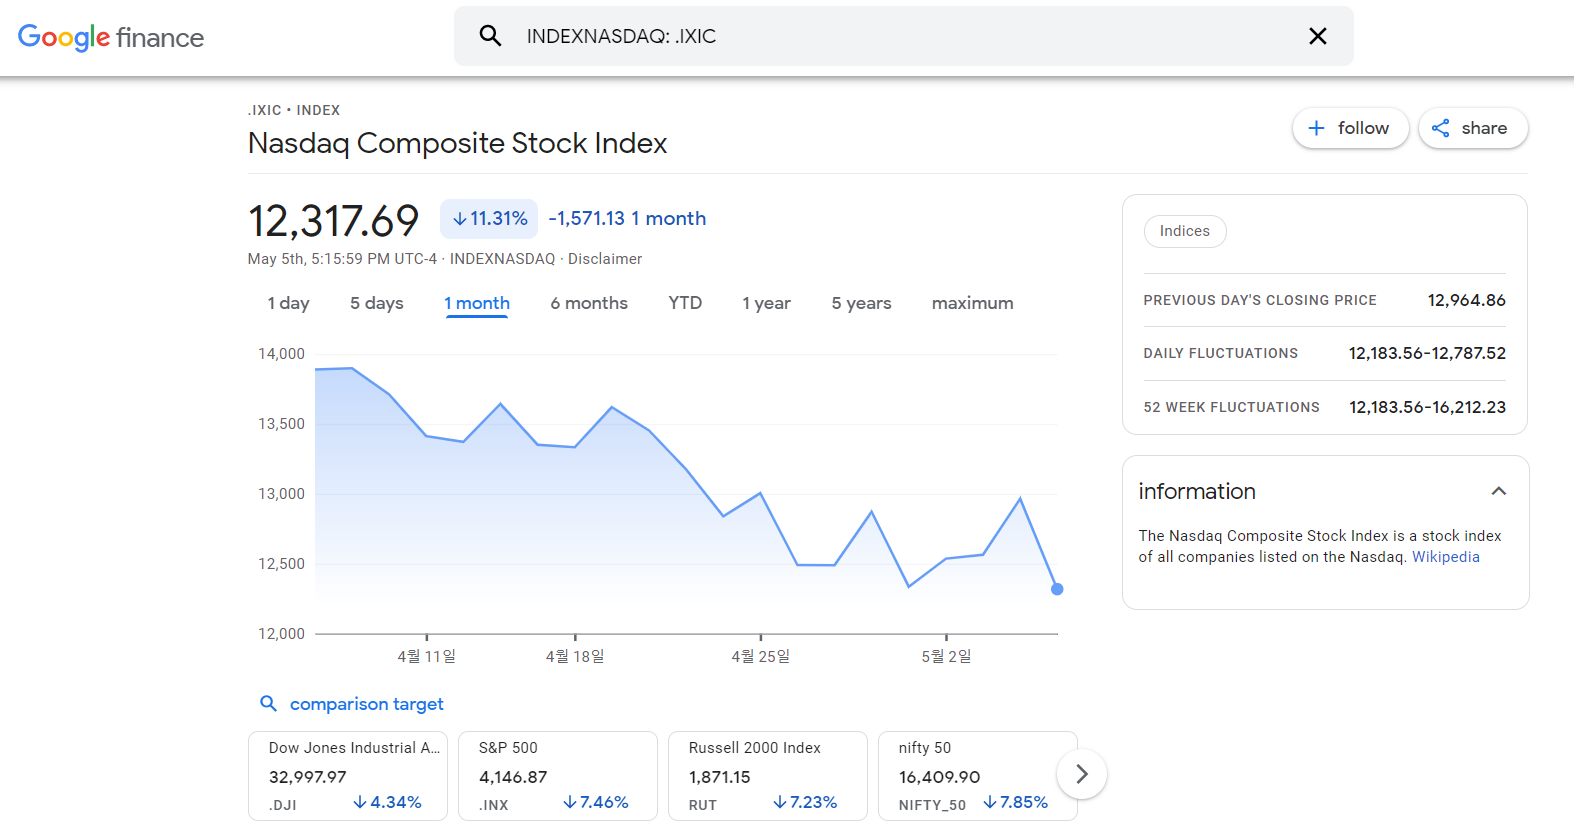Open the nifty 50 card
Image resolution: width=1574 pixels, height=830 pixels.
tap(977, 776)
